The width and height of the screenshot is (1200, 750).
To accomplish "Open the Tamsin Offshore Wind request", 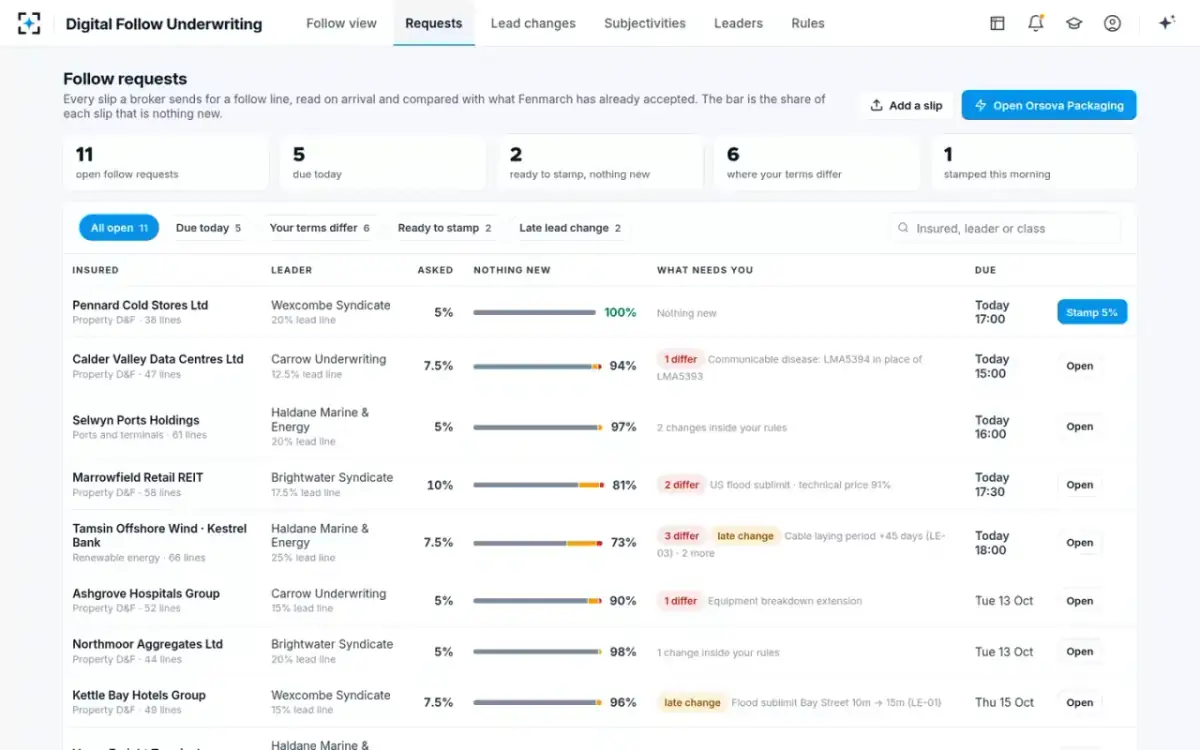I will pos(1079,543).
